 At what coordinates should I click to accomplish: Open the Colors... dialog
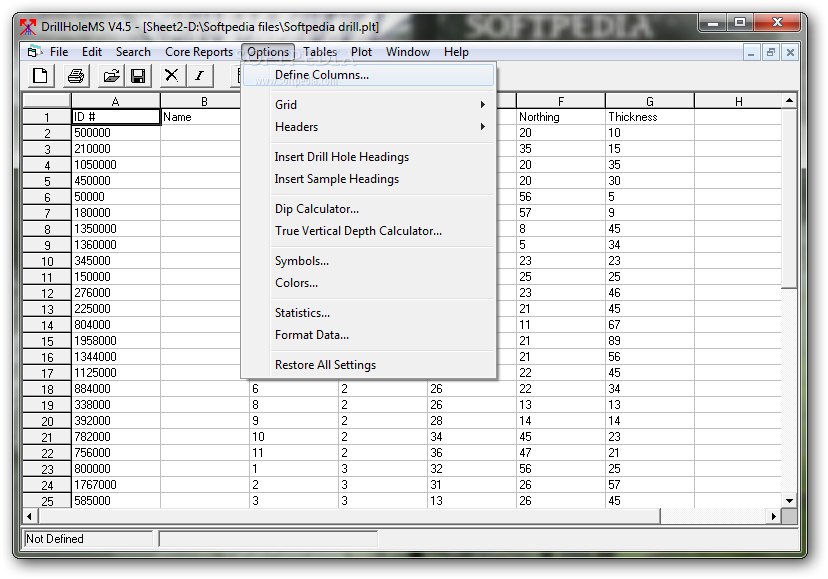pos(369,283)
